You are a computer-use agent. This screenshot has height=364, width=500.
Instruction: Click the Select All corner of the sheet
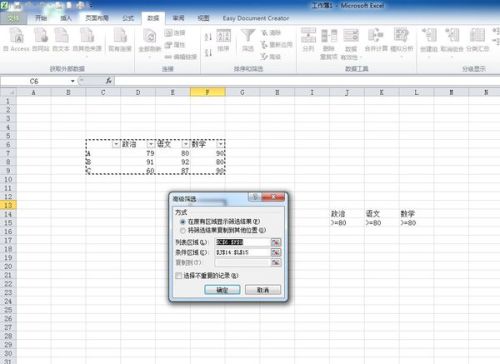coord(8,92)
